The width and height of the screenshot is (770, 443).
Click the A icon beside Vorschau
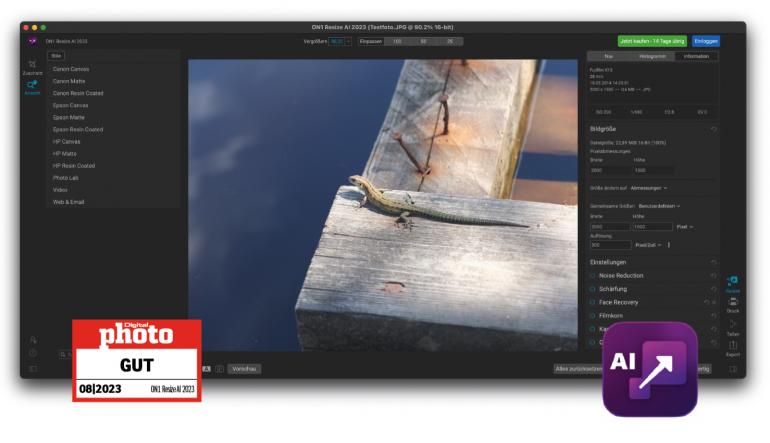(207, 369)
